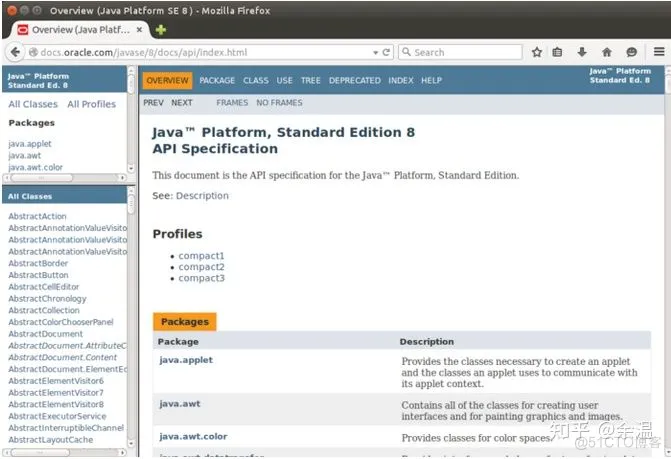
Task: Open the AbstractDocument class link
Action: [x=45, y=334]
